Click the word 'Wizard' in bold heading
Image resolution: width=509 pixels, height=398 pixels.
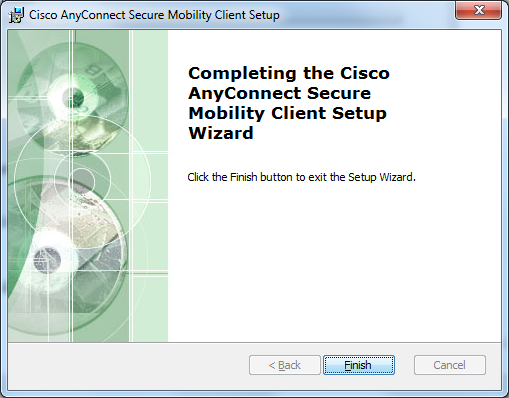221,133
